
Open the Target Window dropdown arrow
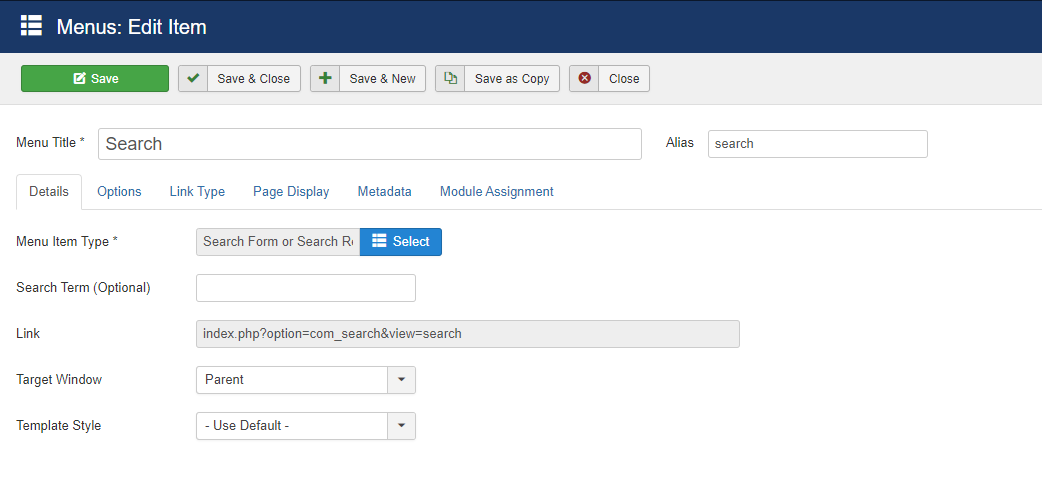click(401, 380)
